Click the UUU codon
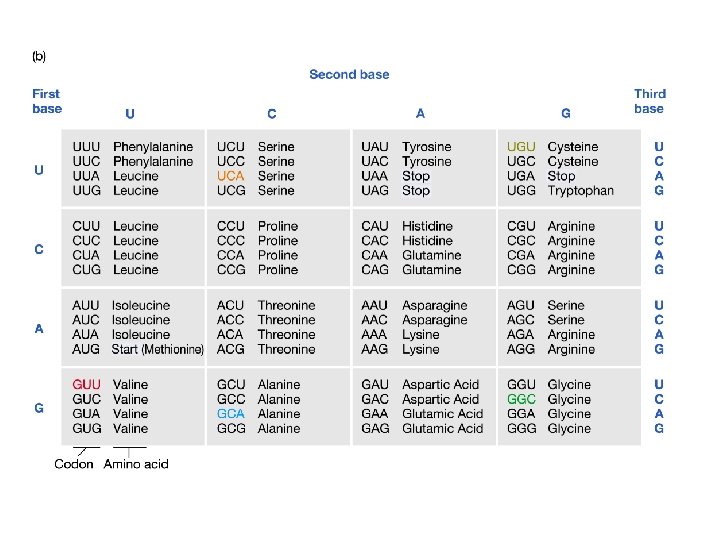Viewport: 720px width, 540px height. pos(86,147)
